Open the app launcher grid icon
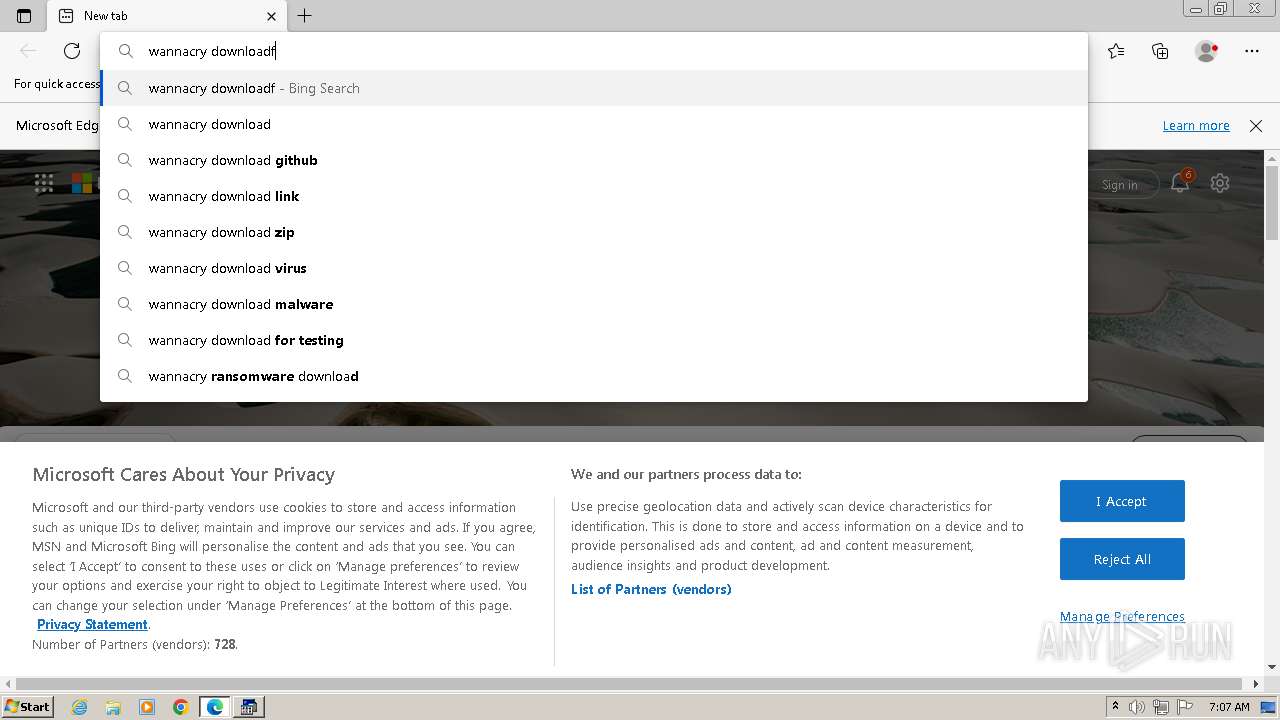Image resolution: width=1280 pixels, height=720 pixels. point(44,183)
